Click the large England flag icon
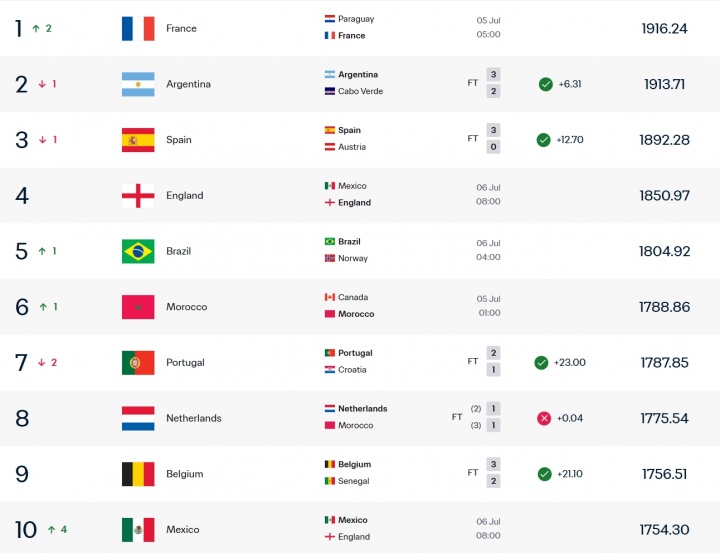The width and height of the screenshot is (720, 553). click(x=138, y=196)
